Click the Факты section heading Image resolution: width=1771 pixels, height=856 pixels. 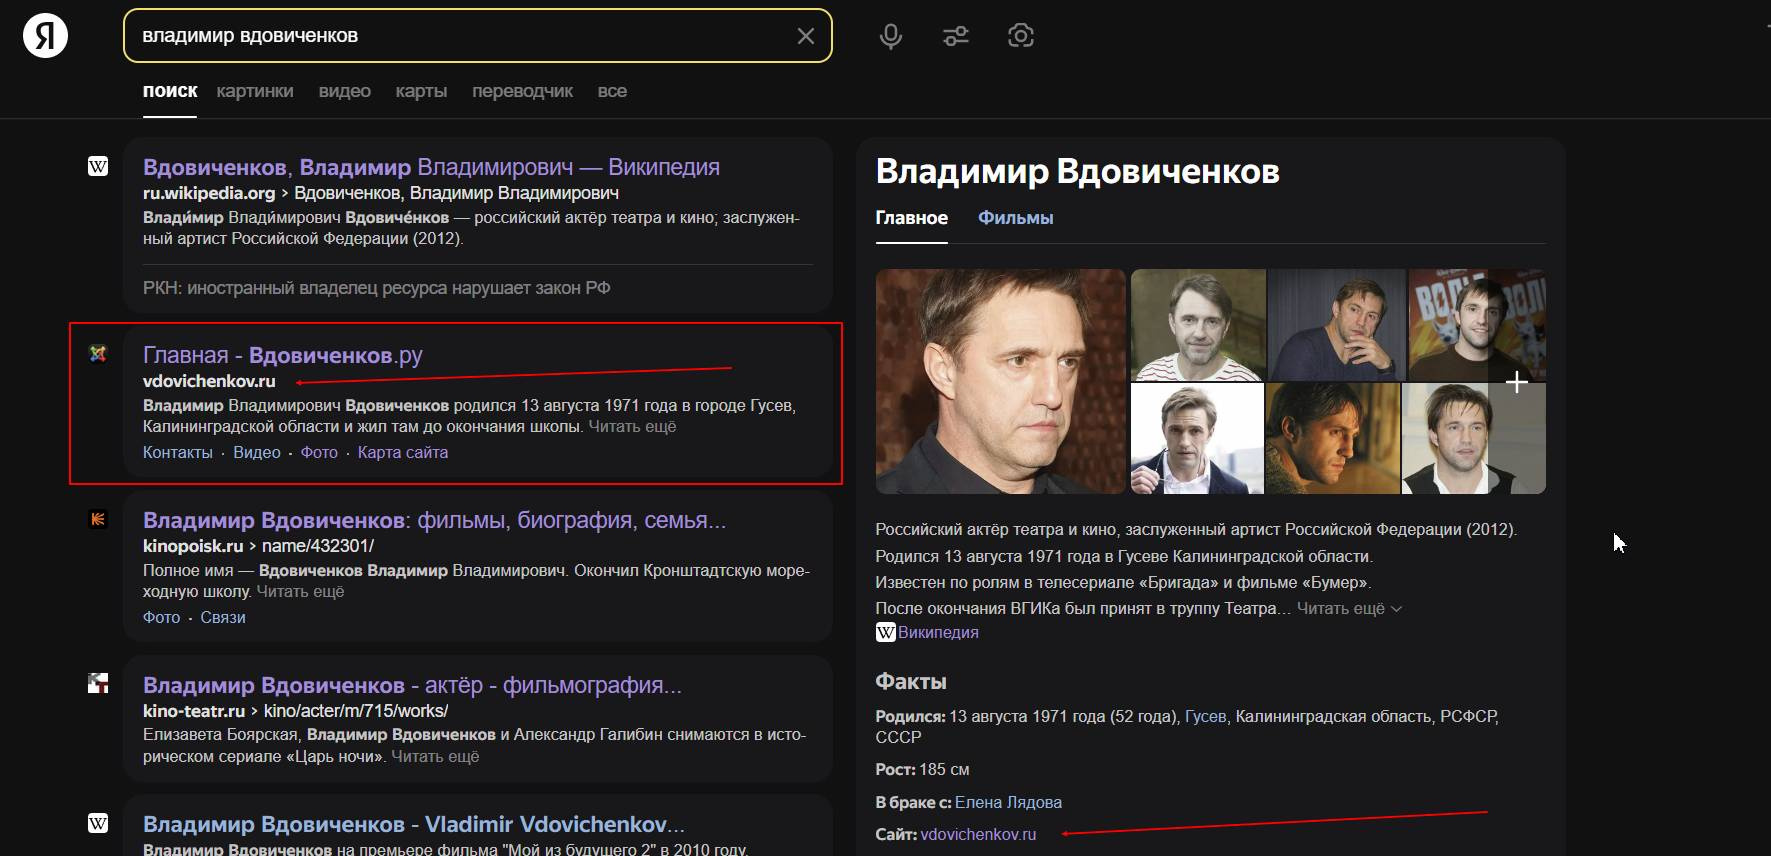(911, 681)
